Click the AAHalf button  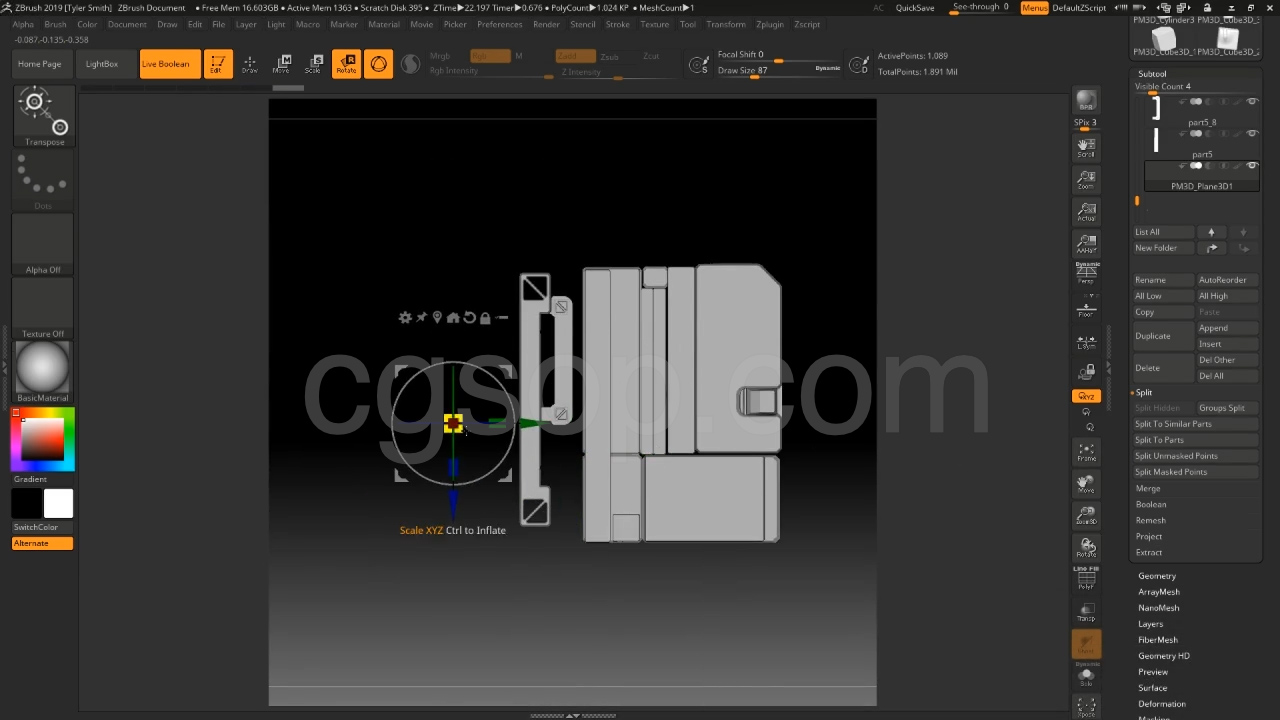1086,244
